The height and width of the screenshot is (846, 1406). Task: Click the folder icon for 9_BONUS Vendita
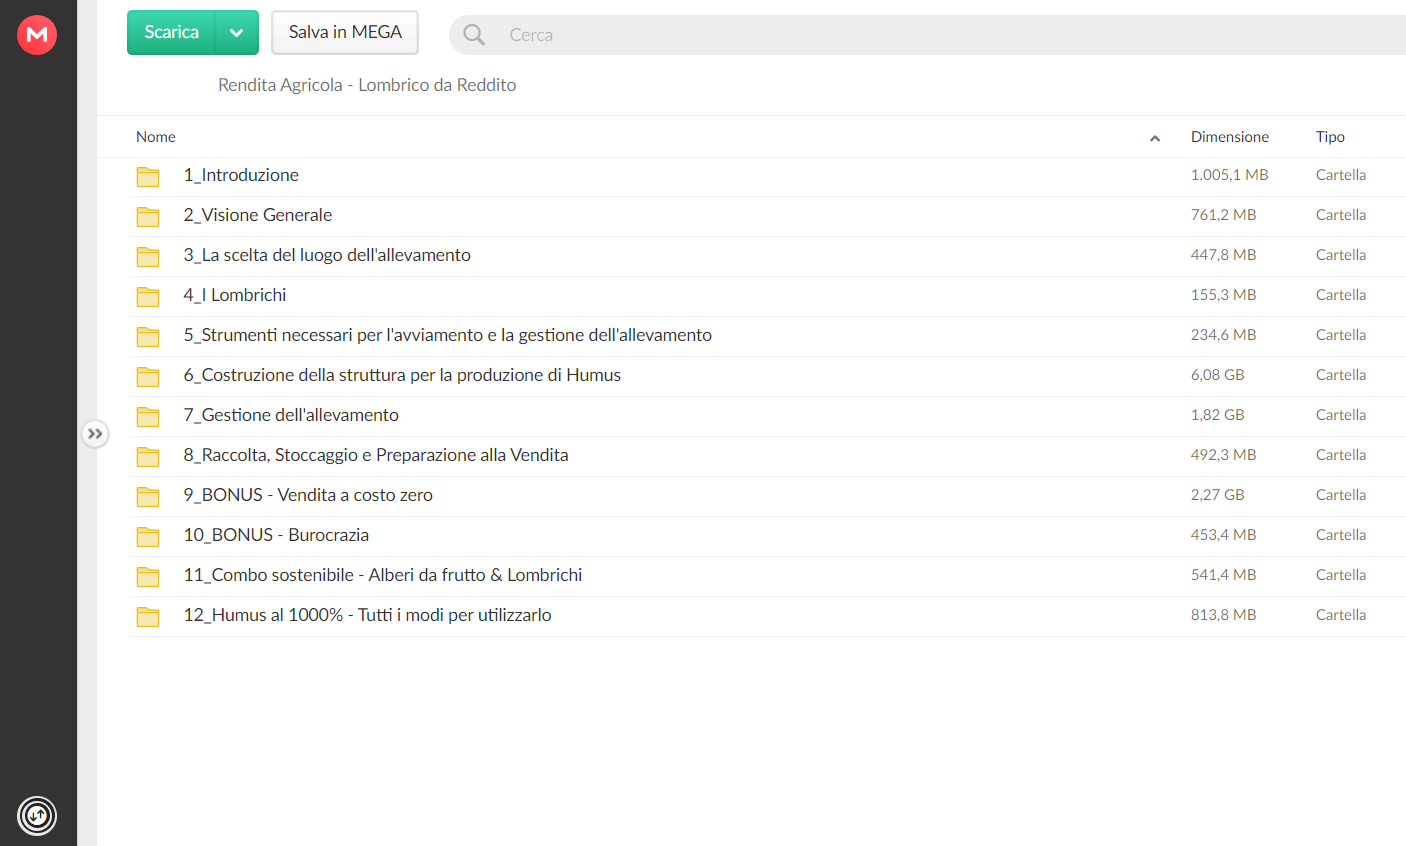(148, 497)
